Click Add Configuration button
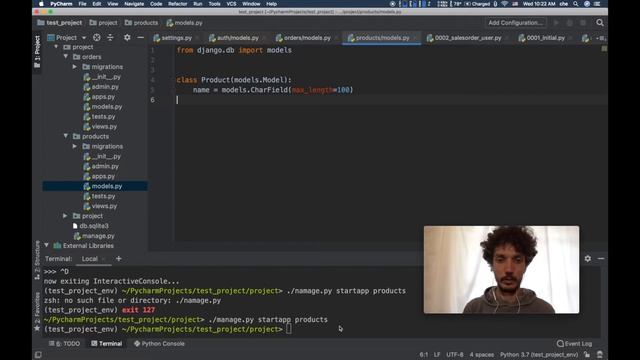Image resolution: width=640 pixels, height=360 pixels. (516, 23)
